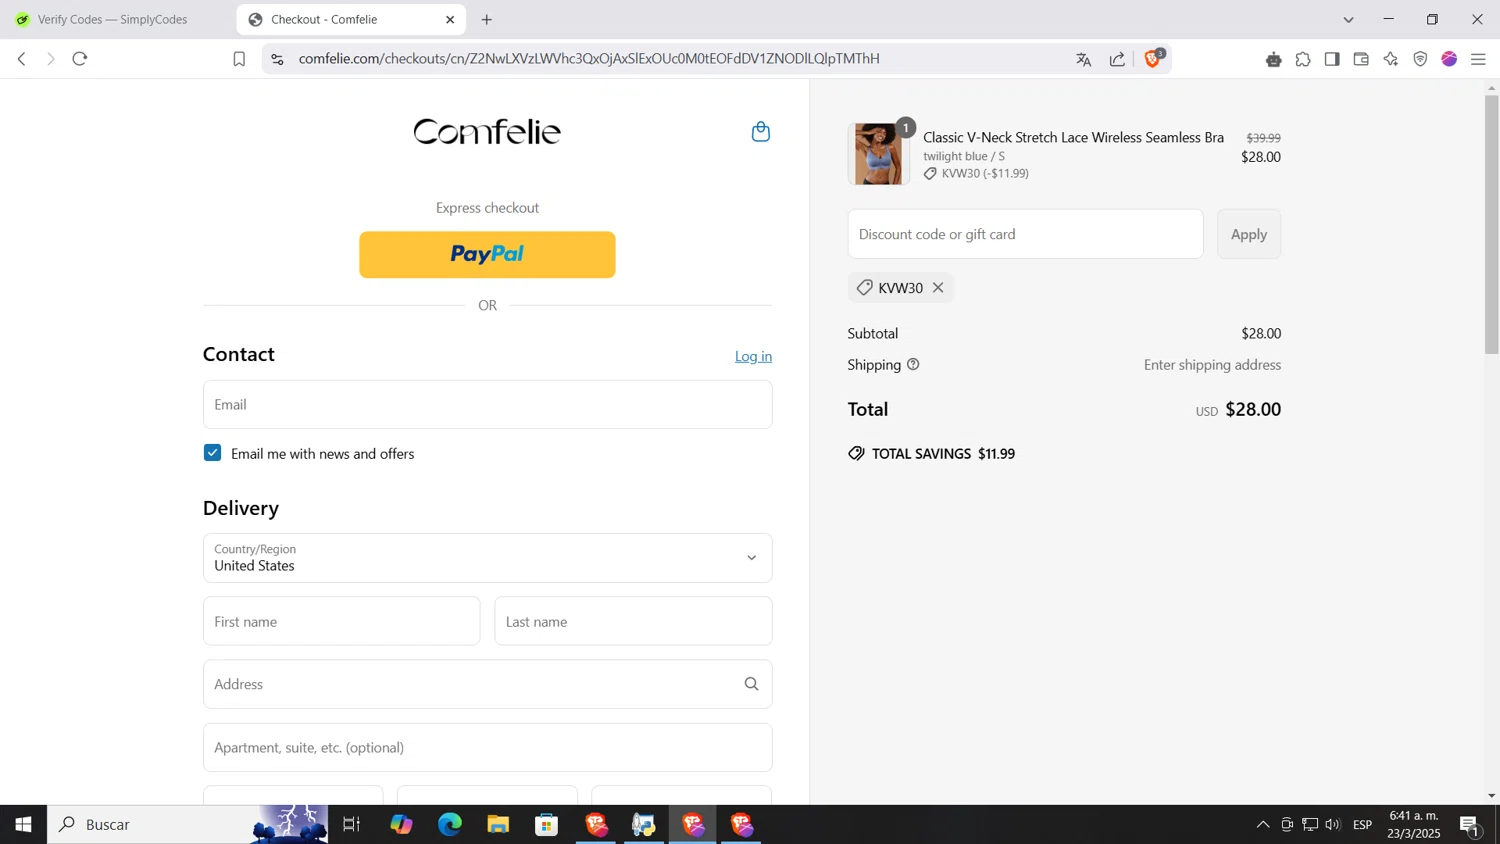Open File Explorer from taskbar

(498, 825)
